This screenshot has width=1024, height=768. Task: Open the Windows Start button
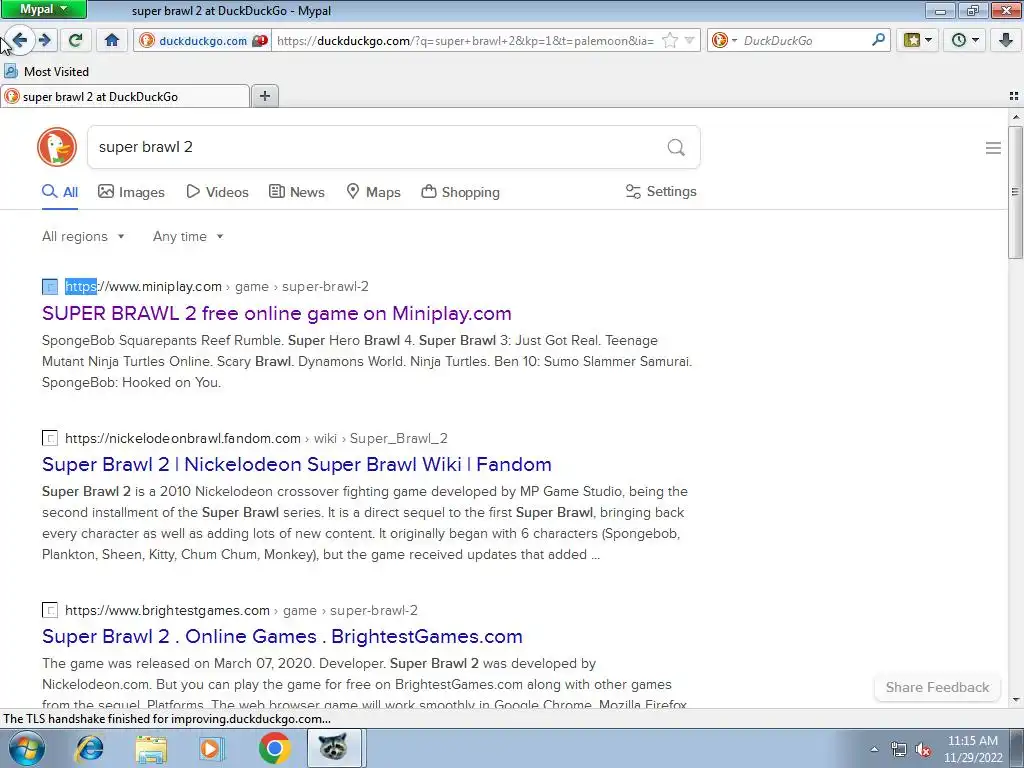click(x=25, y=748)
